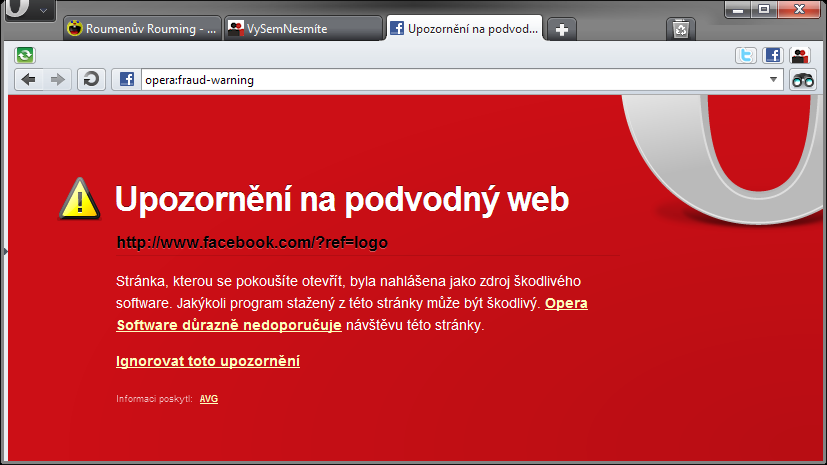
Task: Open a new tab with plus button
Action: click(562, 29)
